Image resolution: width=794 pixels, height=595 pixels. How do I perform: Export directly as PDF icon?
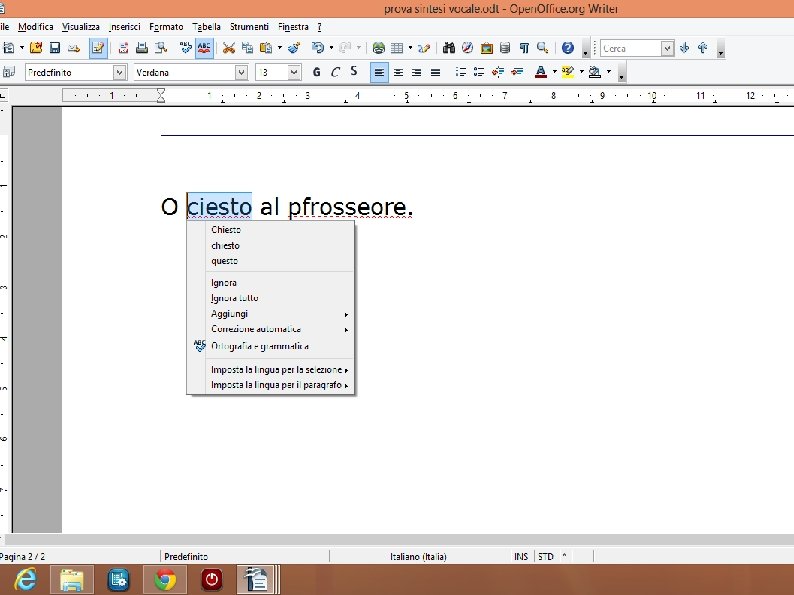tap(123, 48)
